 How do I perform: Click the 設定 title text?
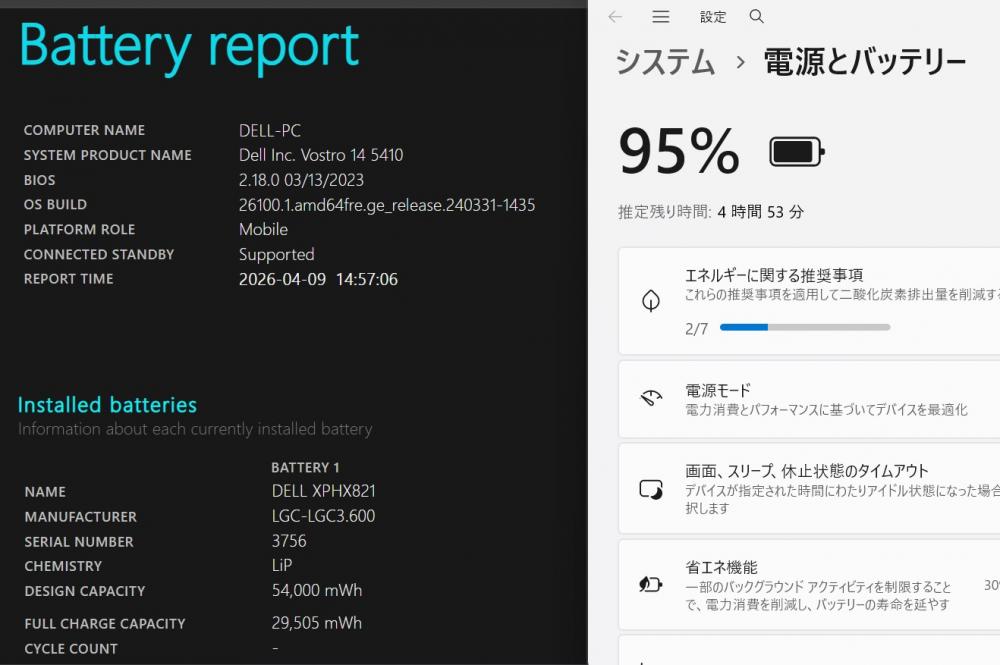coord(712,17)
